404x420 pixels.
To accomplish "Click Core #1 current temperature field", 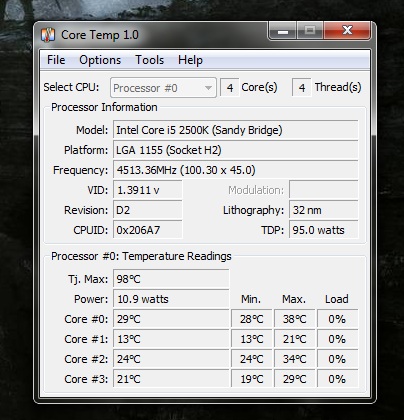I will (x=171, y=339).
